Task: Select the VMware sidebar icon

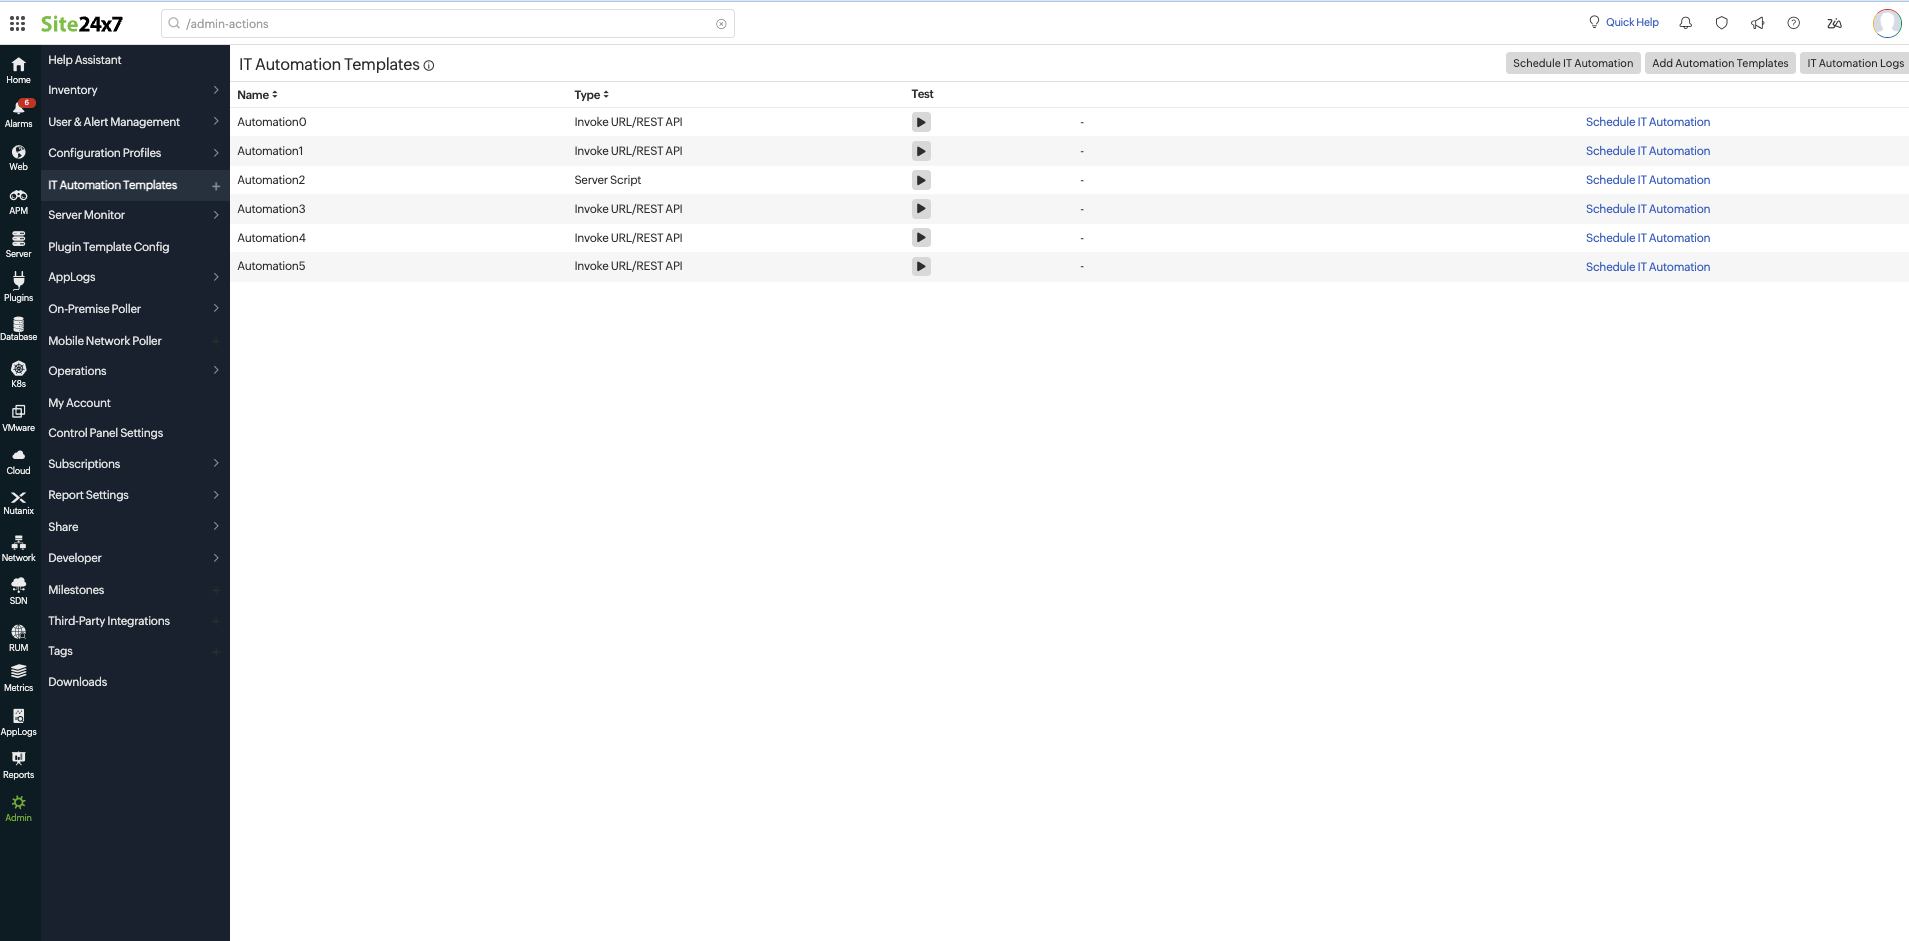Action: pos(18,417)
